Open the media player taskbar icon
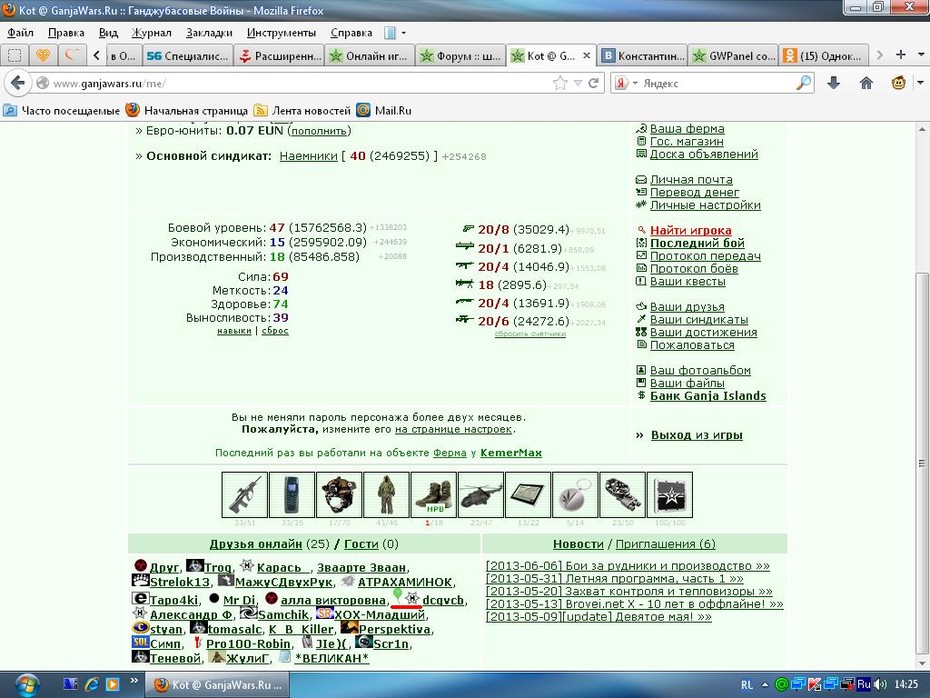Image resolution: width=930 pixels, height=698 pixels. tap(112, 684)
